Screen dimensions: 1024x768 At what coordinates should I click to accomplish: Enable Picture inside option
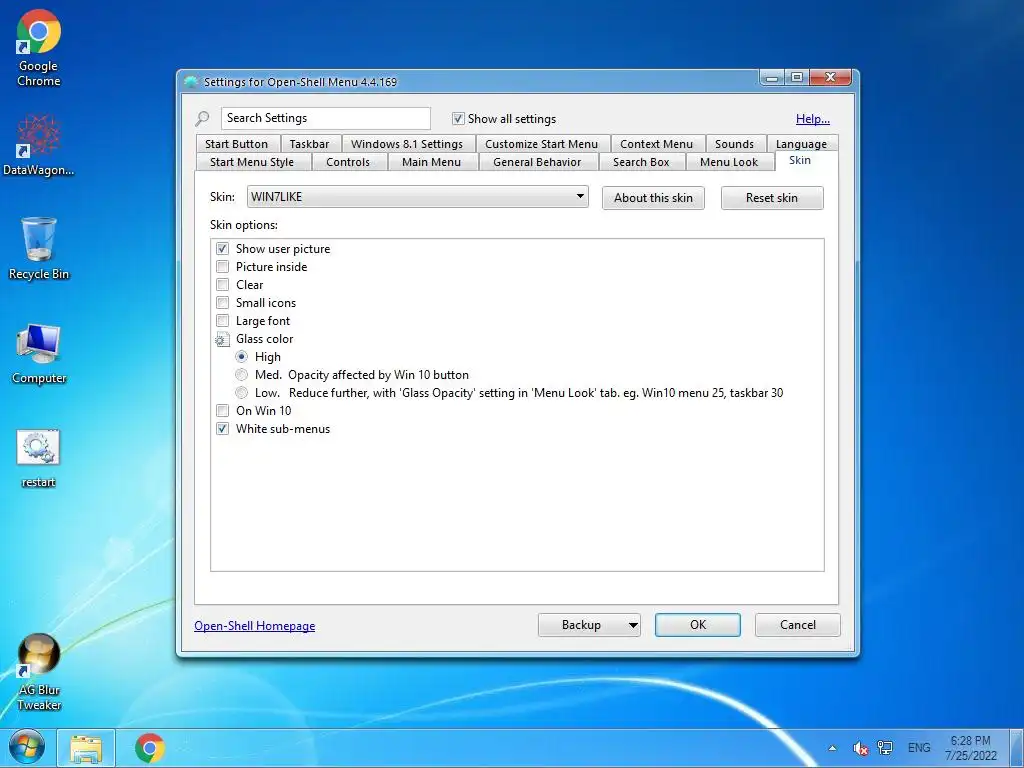click(x=223, y=266)
